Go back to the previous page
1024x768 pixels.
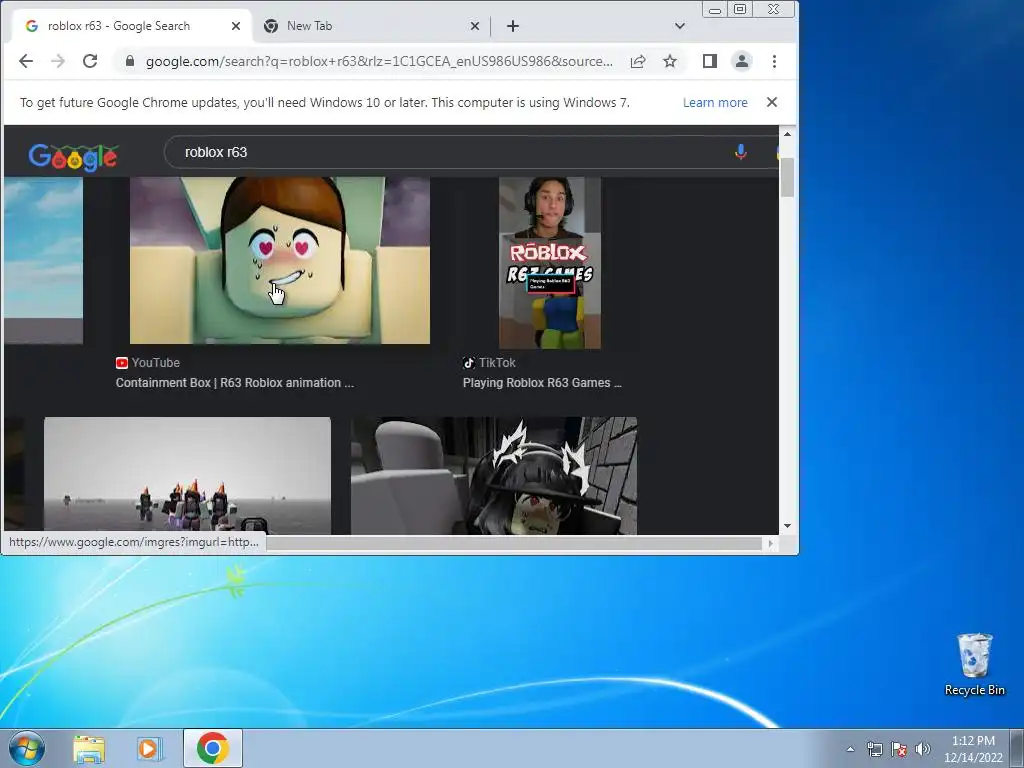[25, 61]
